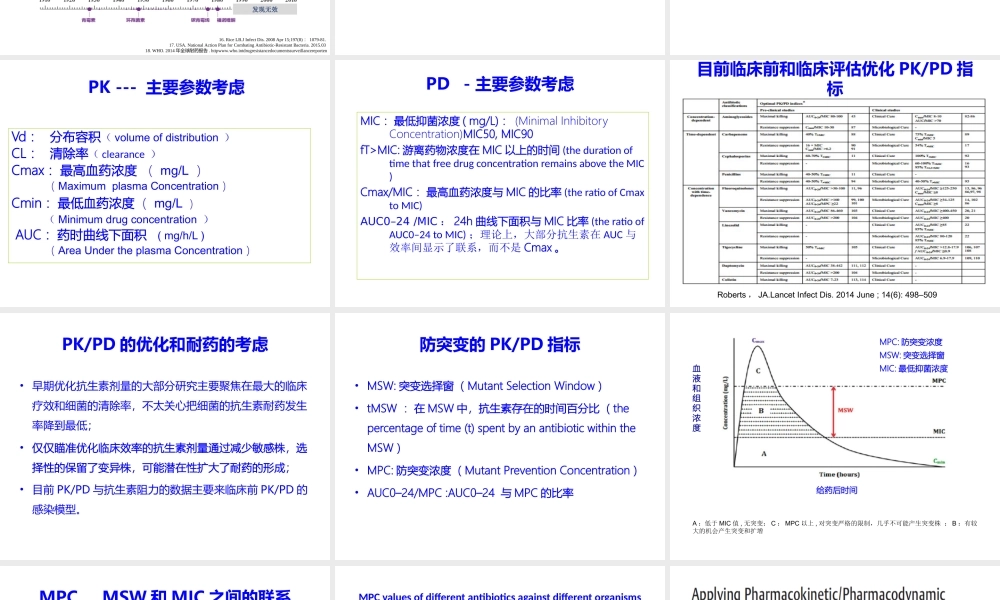Viewport: 1000px width, 600px height.
Task: Click the 'MIC: 最低抑菌浓度' chart legend entry
Action: coord(913,369)
